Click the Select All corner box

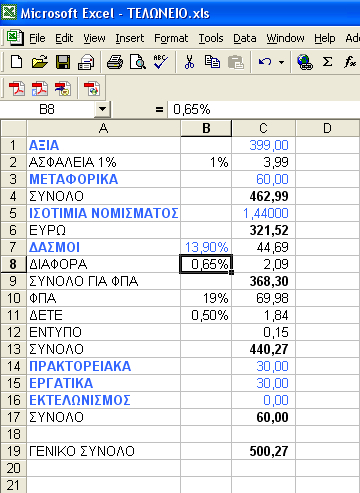pos(14,128)
